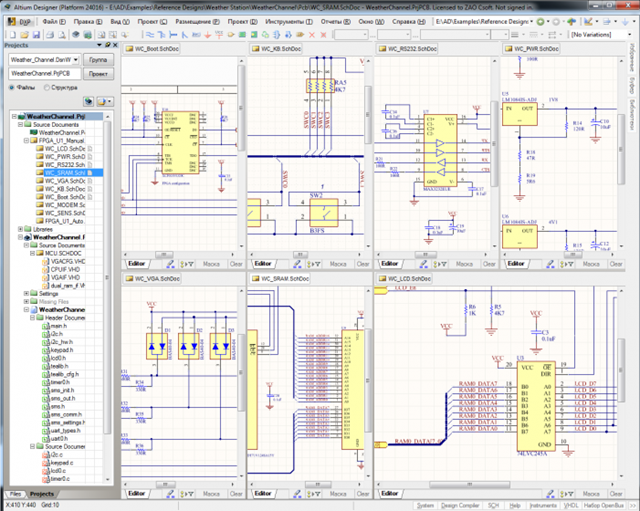Viewport: 640px width, 511px height.
Task: Click the Группа button
Action: pyautogui.click(x=98, y=60)
